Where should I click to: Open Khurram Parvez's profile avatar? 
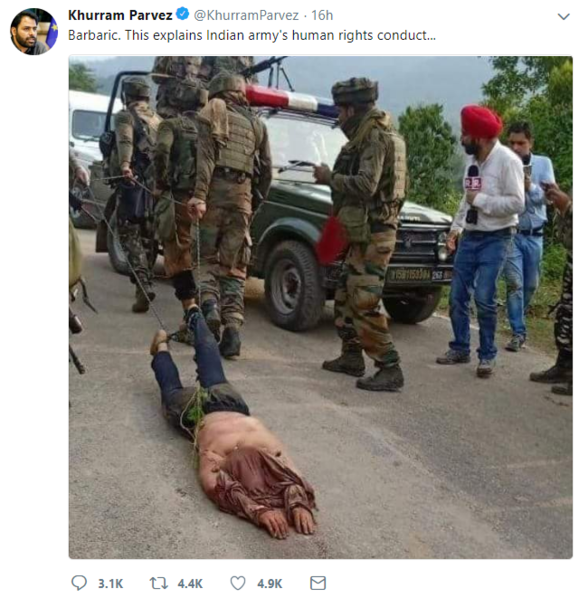(x=34, y=31)
